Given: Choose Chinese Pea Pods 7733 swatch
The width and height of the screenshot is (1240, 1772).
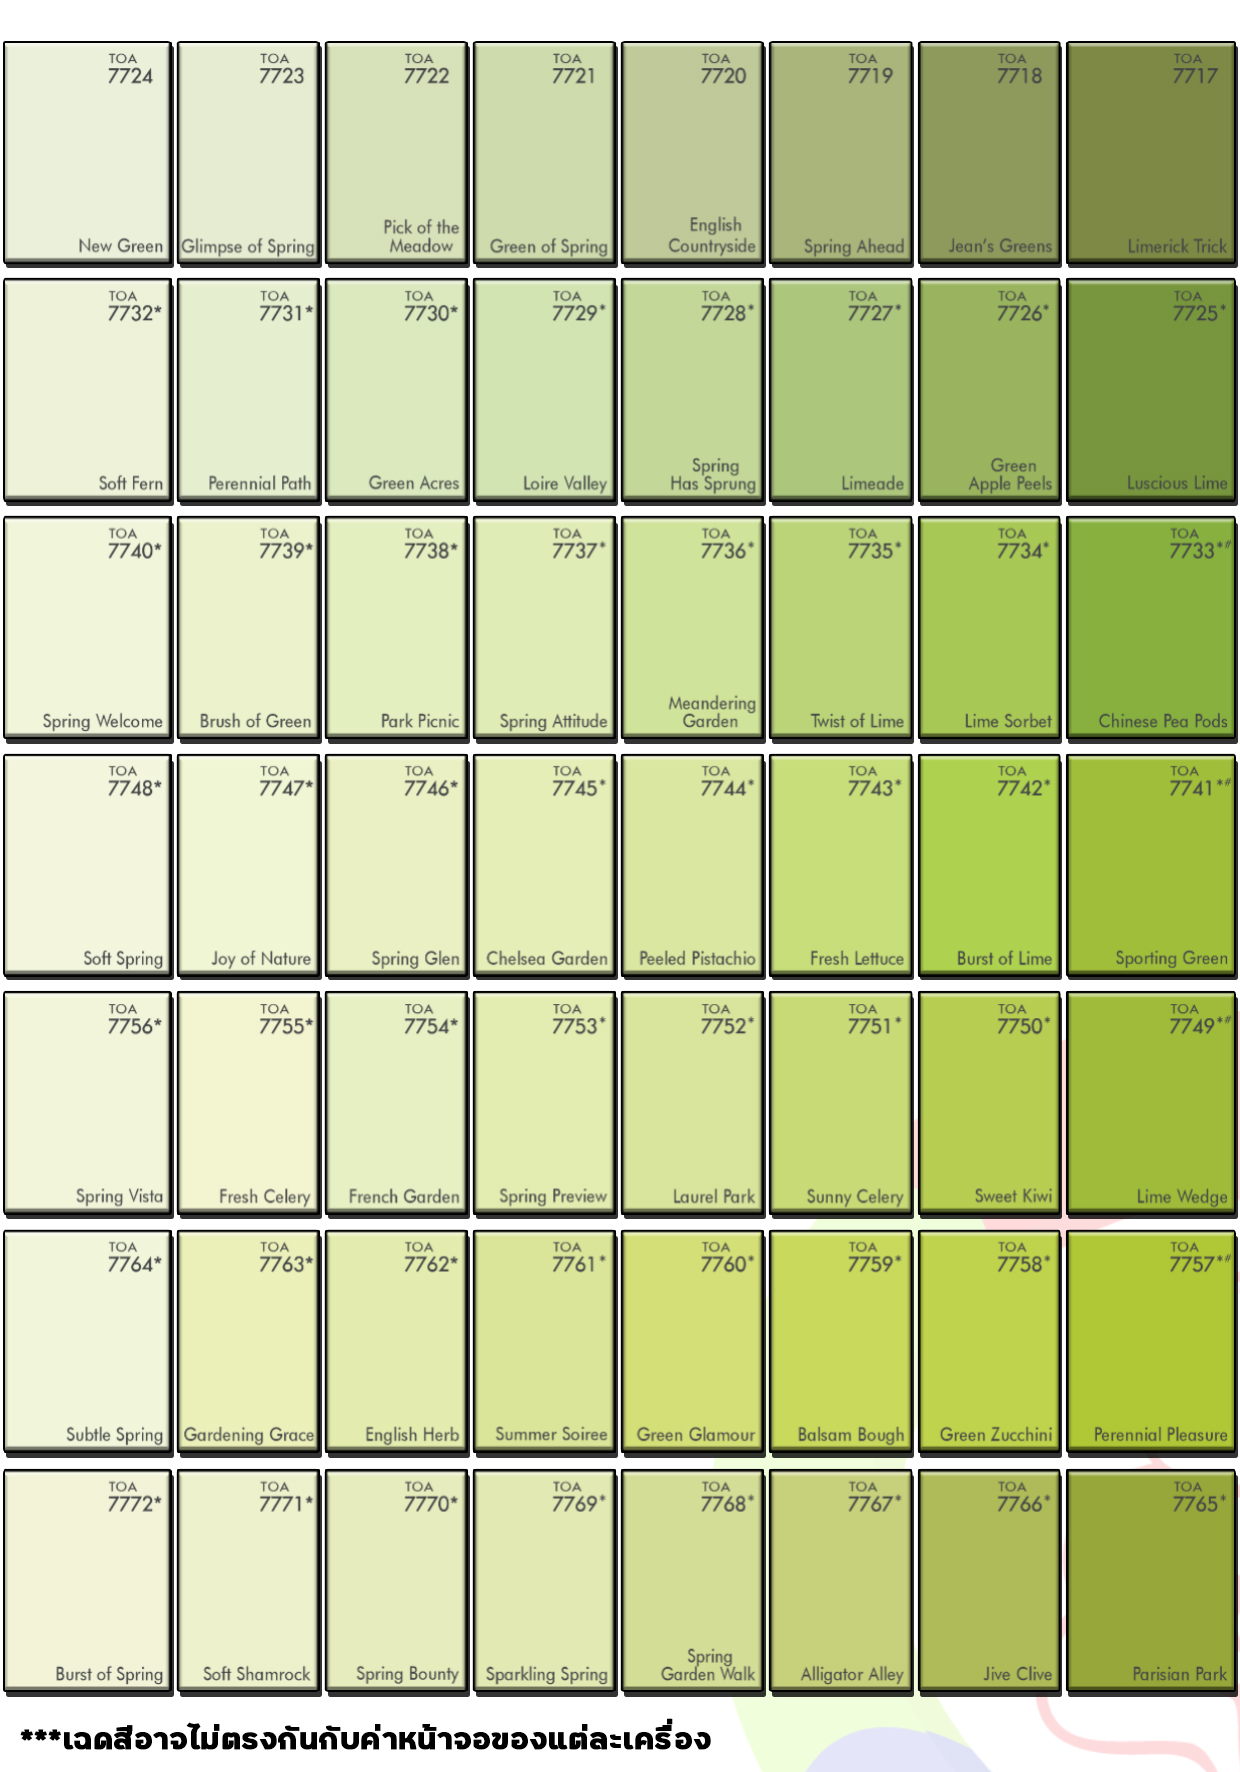Looking at the screenshot, I should [1151, 629].
